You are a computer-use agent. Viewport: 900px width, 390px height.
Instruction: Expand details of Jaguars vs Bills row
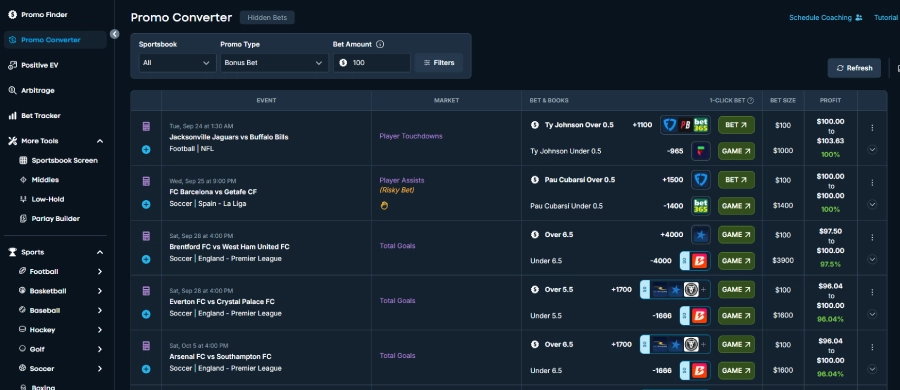[x=872, y=149]
